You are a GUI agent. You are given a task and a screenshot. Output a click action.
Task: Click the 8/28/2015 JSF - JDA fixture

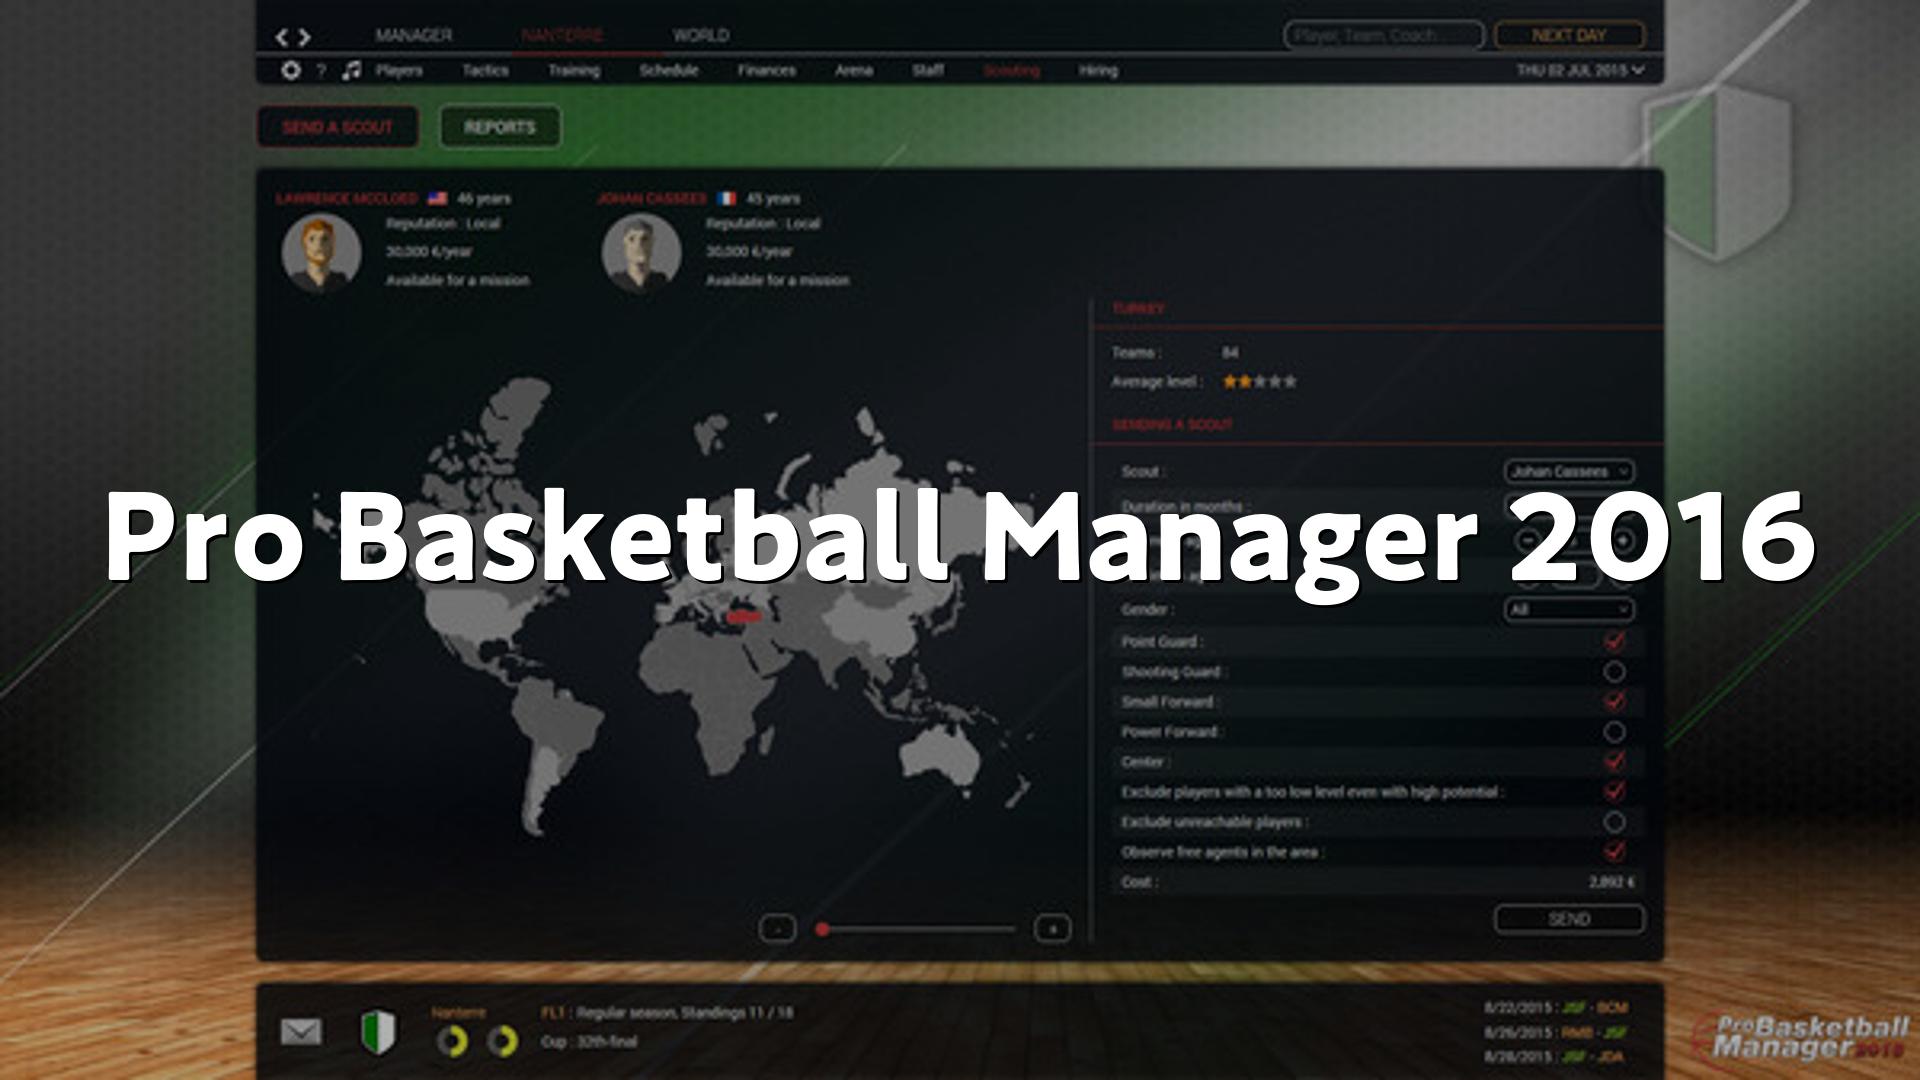[1556, 1056]
